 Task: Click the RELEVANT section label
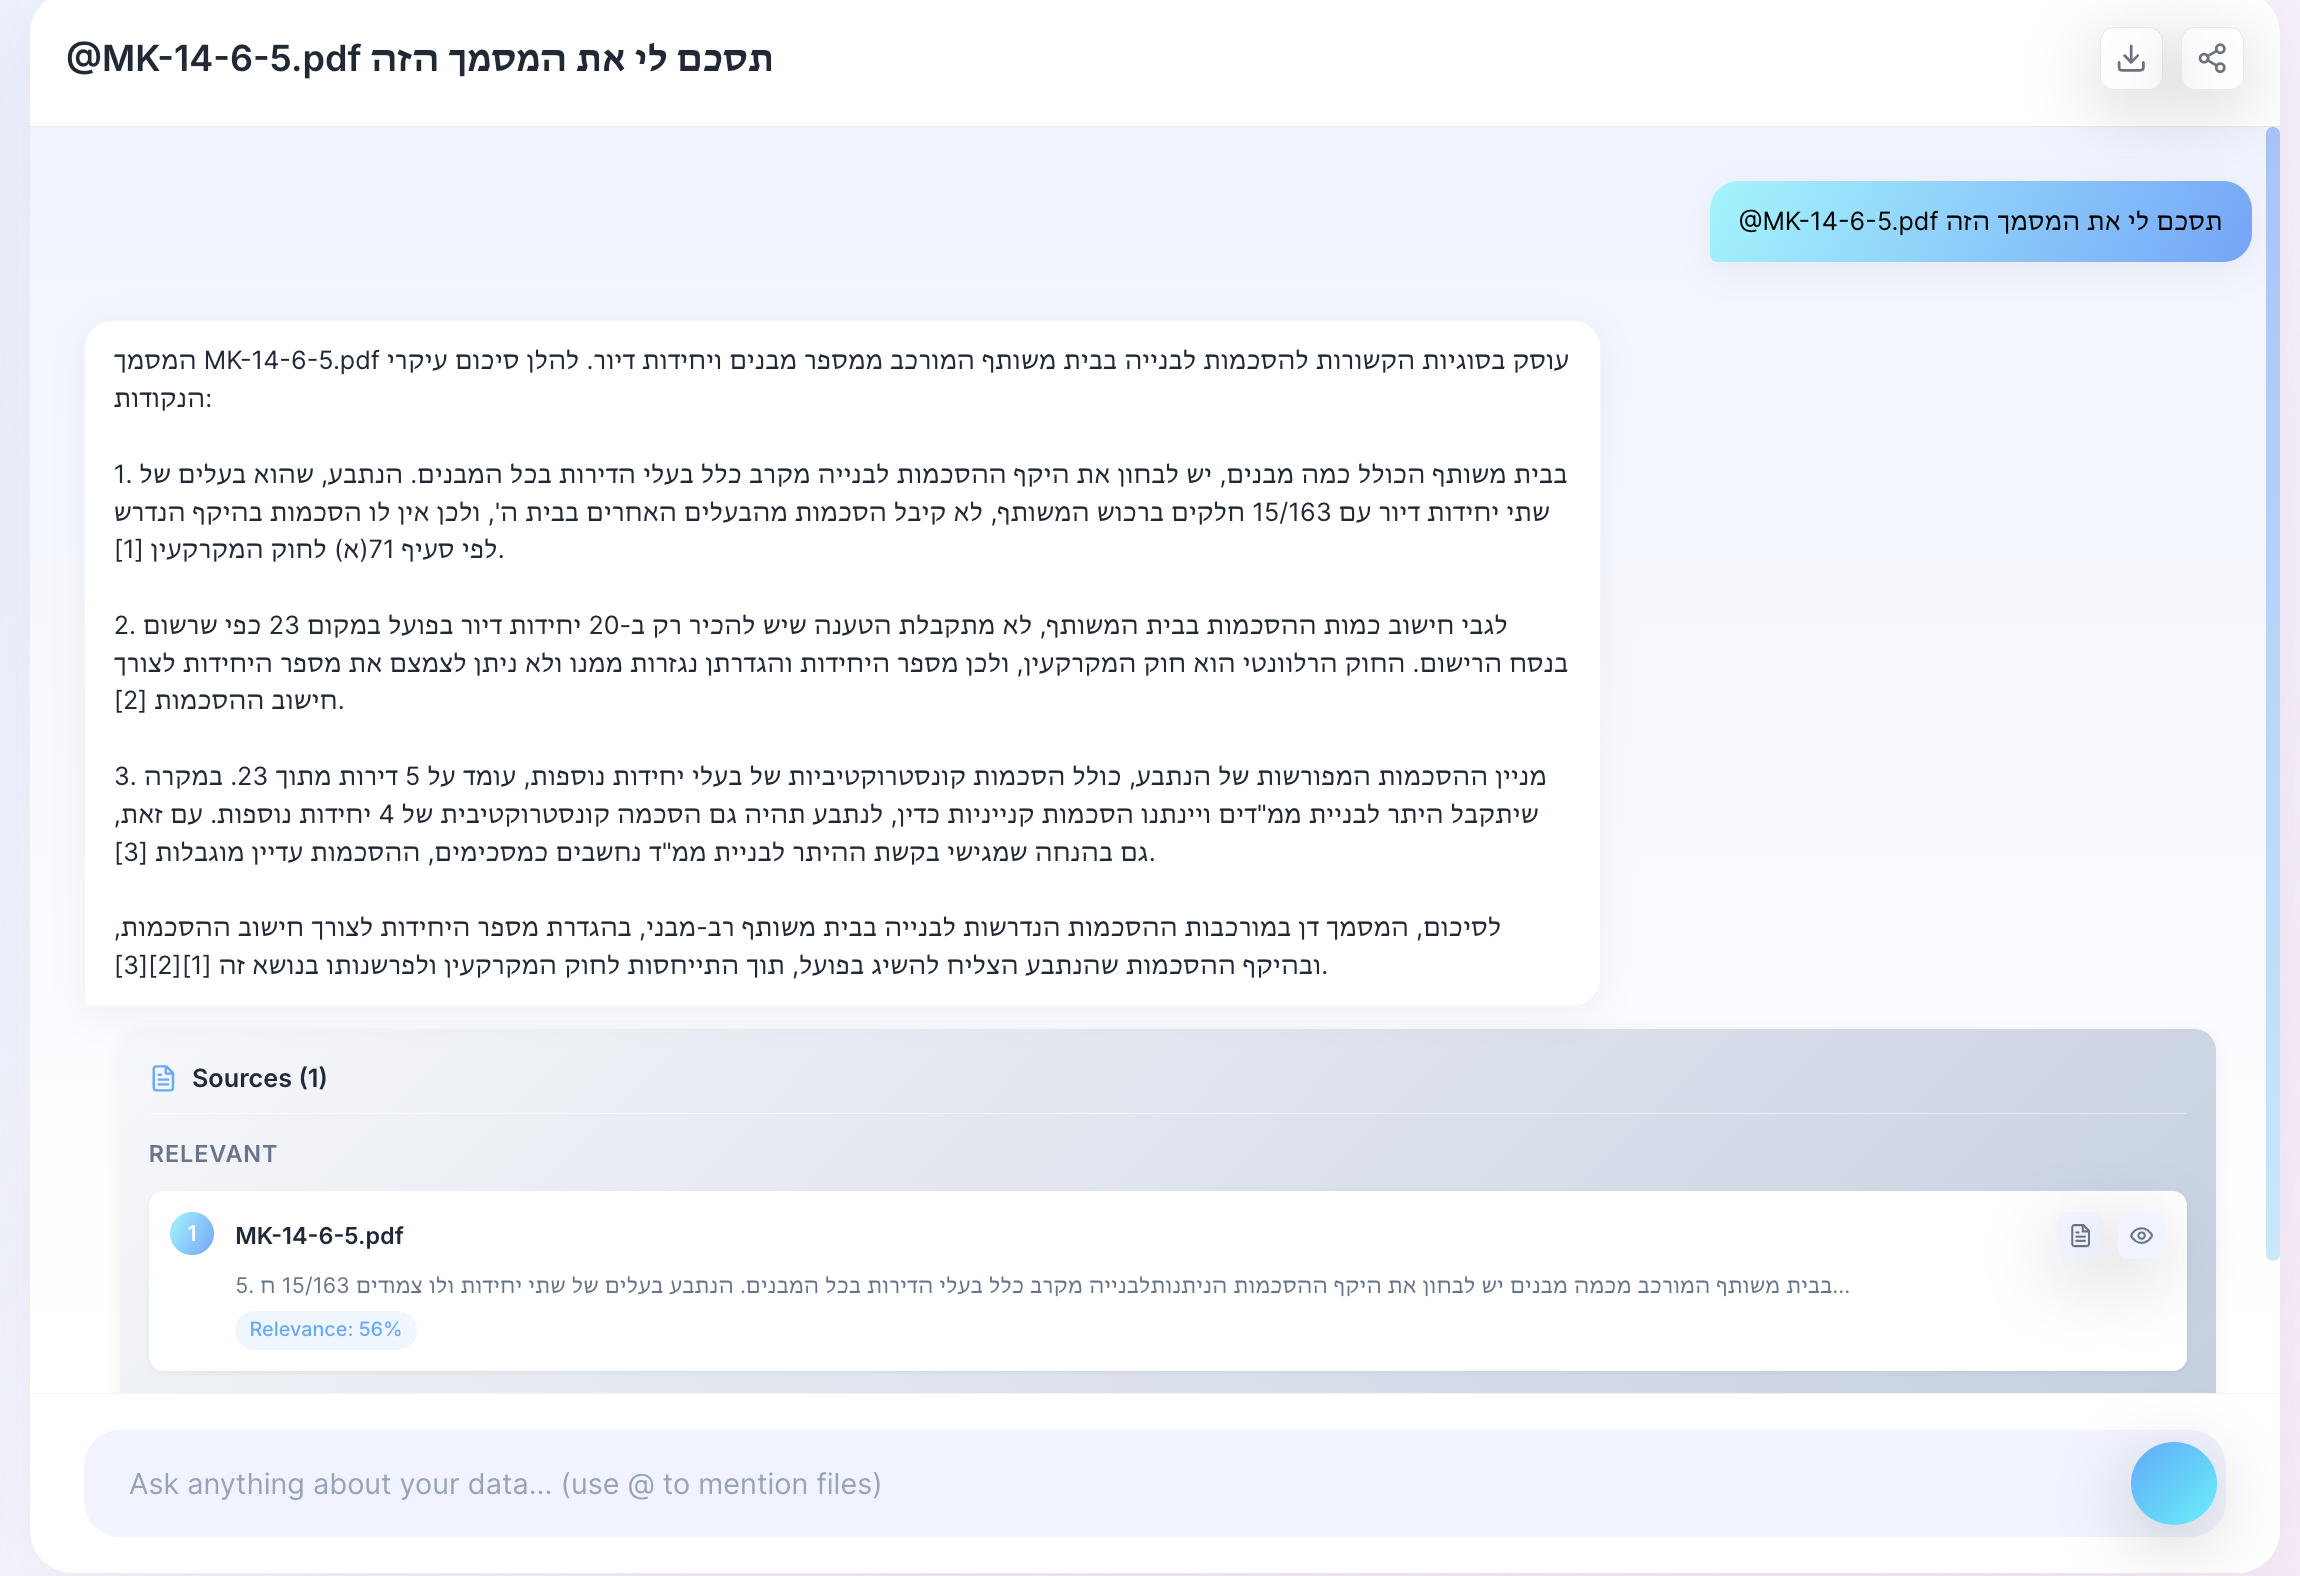pos(213,1154)
